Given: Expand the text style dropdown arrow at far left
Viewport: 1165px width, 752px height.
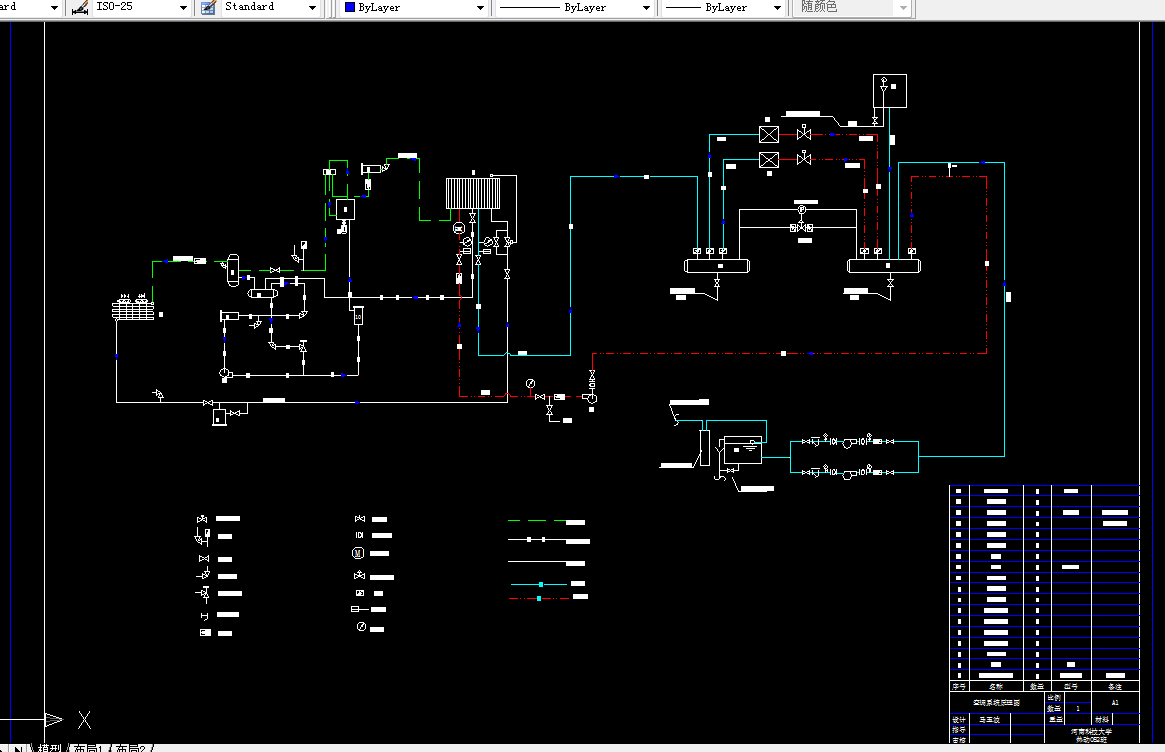Looking at the screenshot, I should [54, 7].
